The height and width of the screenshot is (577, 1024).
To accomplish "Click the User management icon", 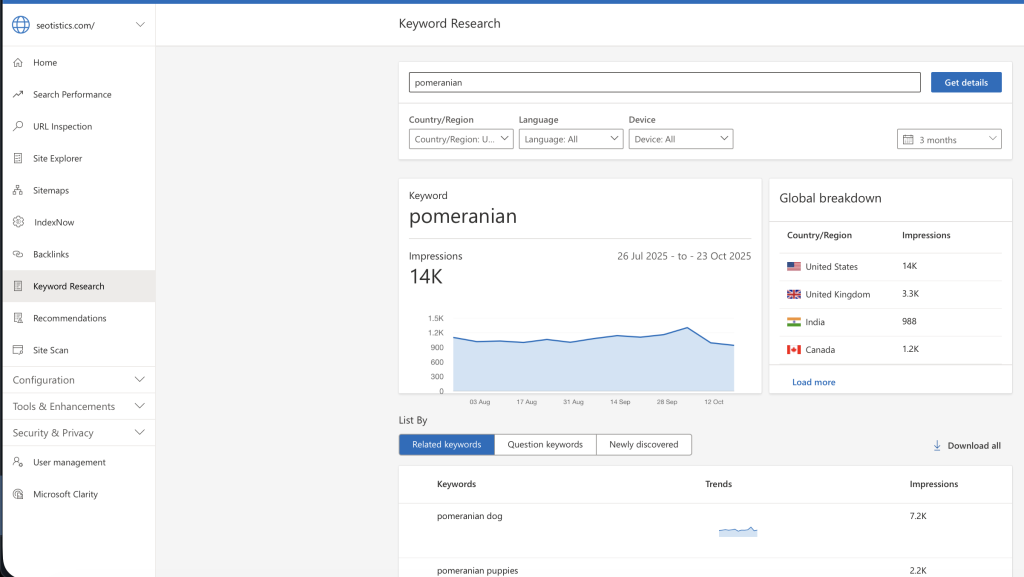I will tap(18, 462).
